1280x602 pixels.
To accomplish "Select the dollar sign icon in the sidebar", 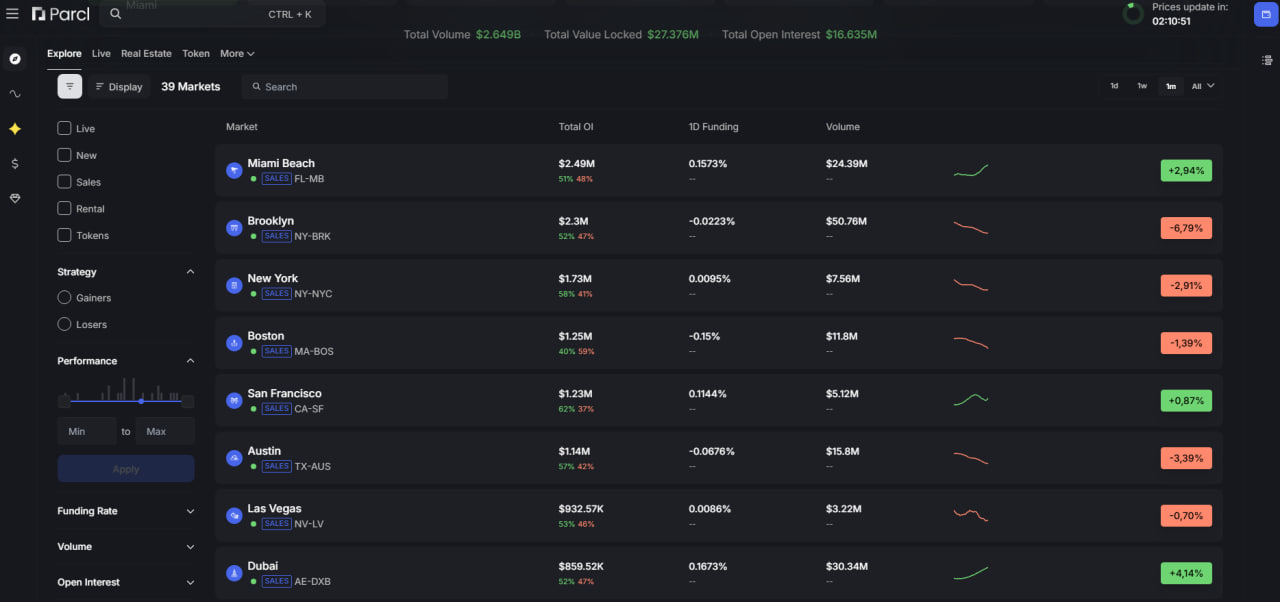I will pyautogui.click(x=14, y=163).
